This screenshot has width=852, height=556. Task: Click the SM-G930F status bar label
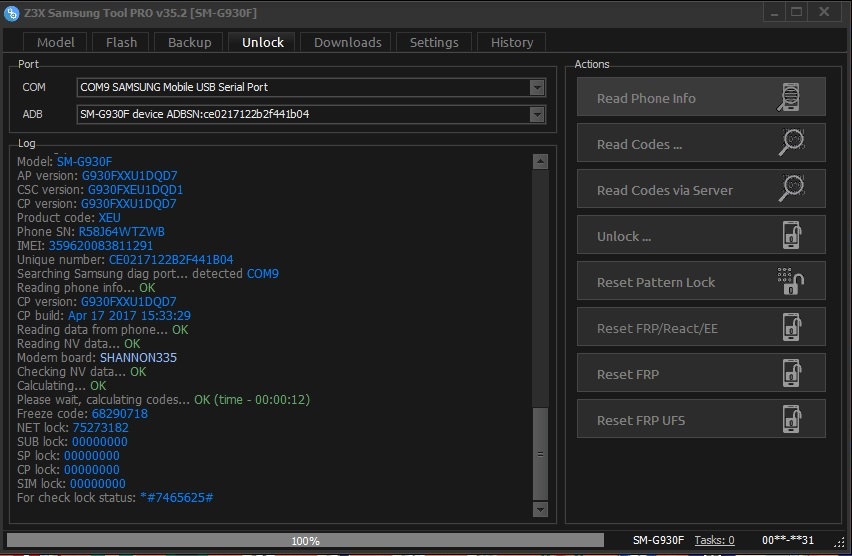tap(658, 540)
